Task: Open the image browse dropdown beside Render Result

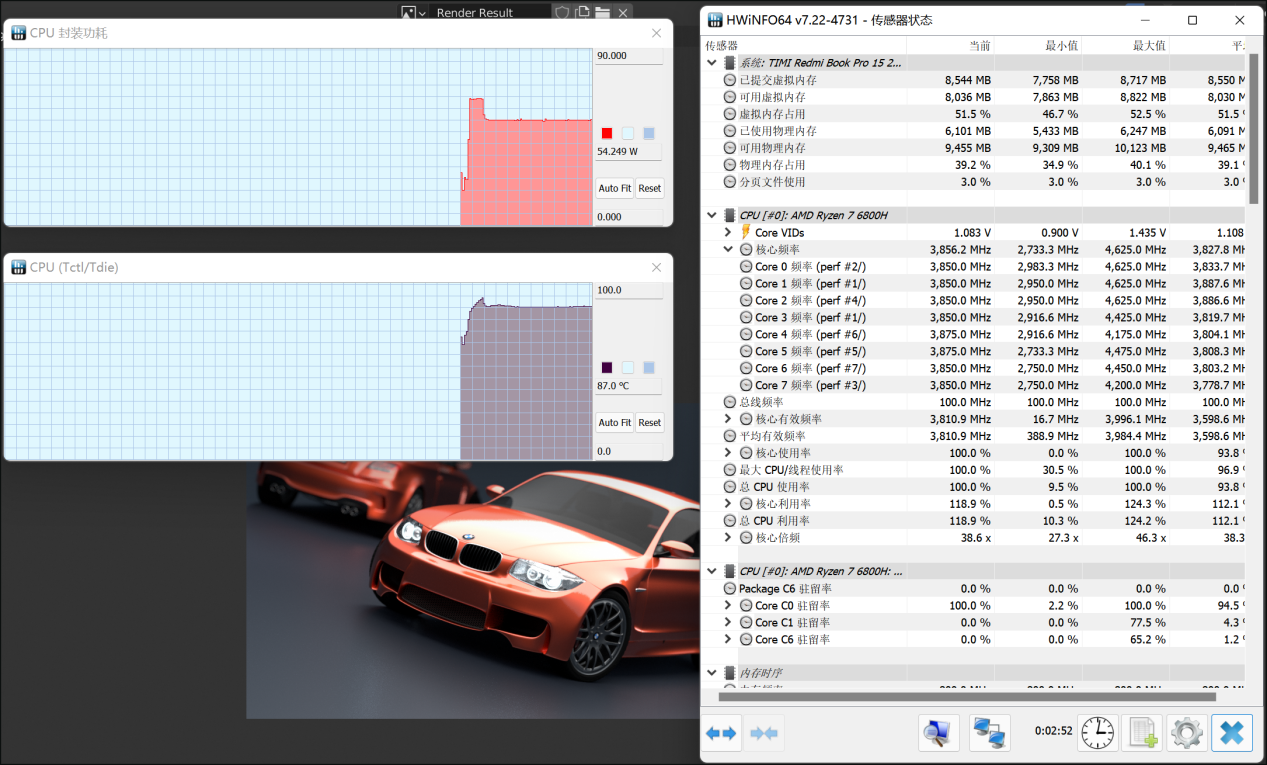Action: [413, 13]
